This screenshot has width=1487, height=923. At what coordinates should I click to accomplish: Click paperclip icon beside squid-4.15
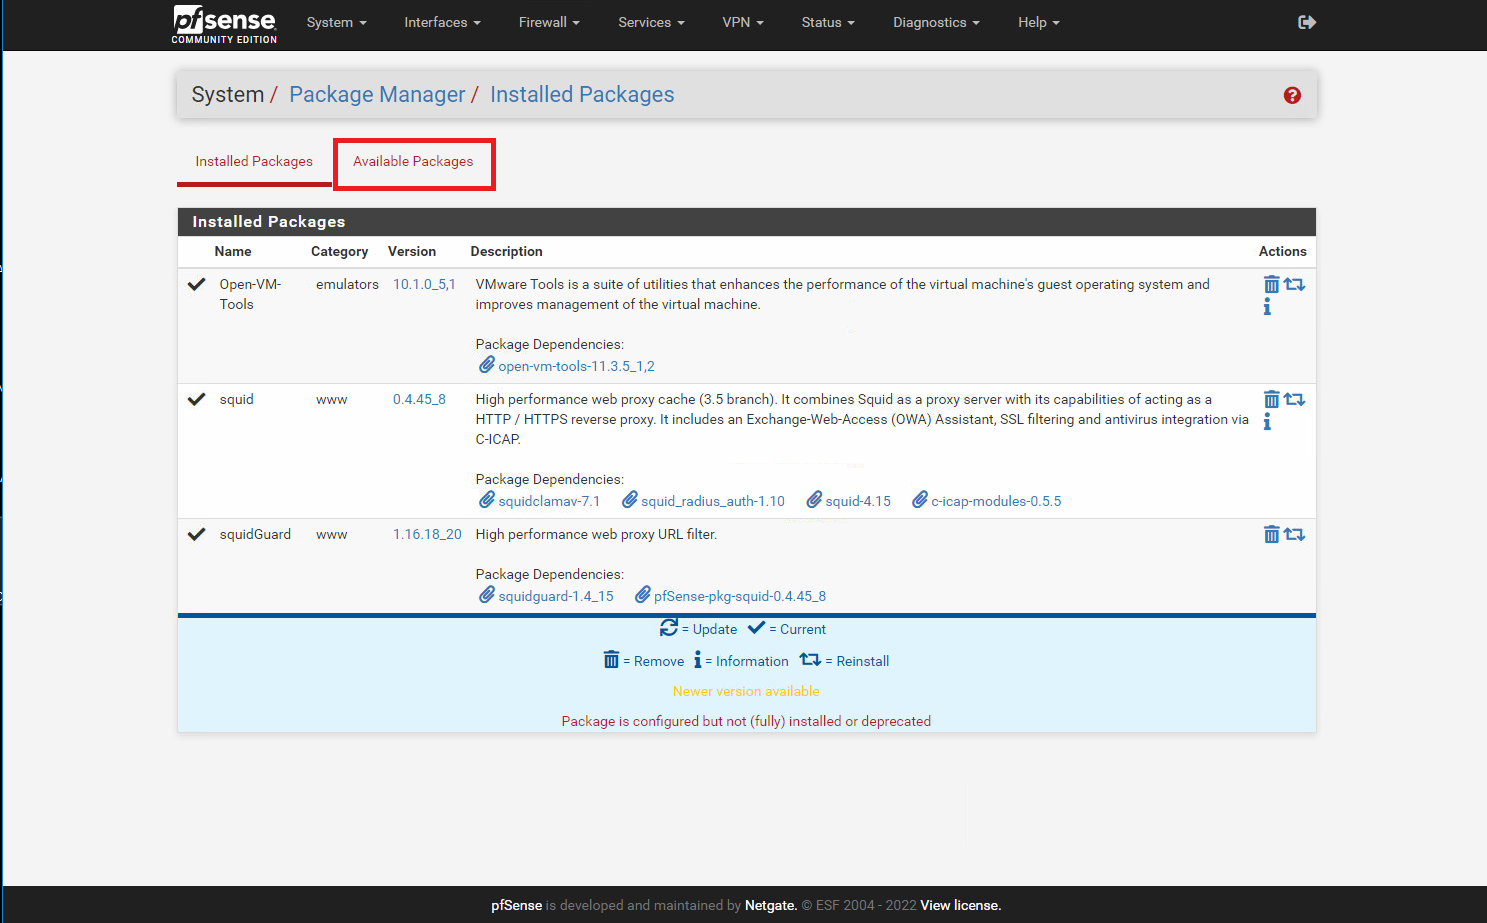[x=814, y=500]
